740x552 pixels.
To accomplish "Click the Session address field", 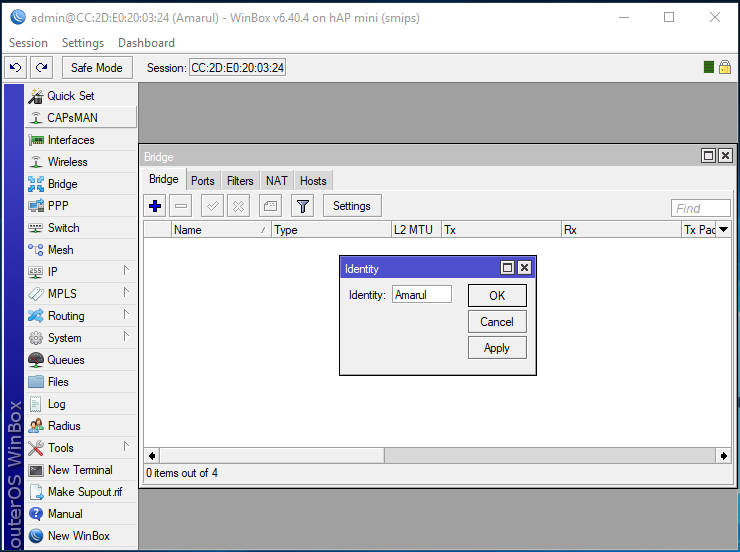I will 237,67.
